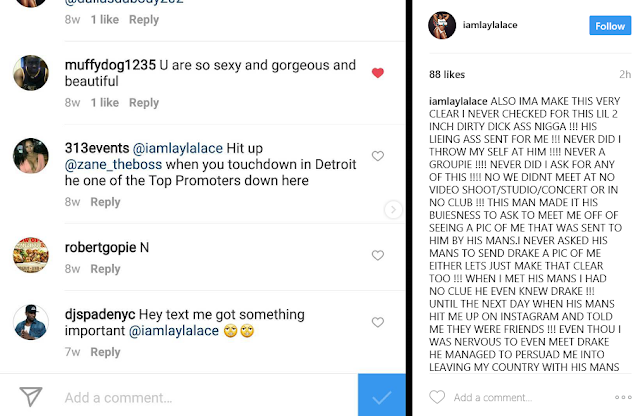Screen dimensions: 640x416
Task: Follow the iamlaylalace account
Action: point(608,27)
